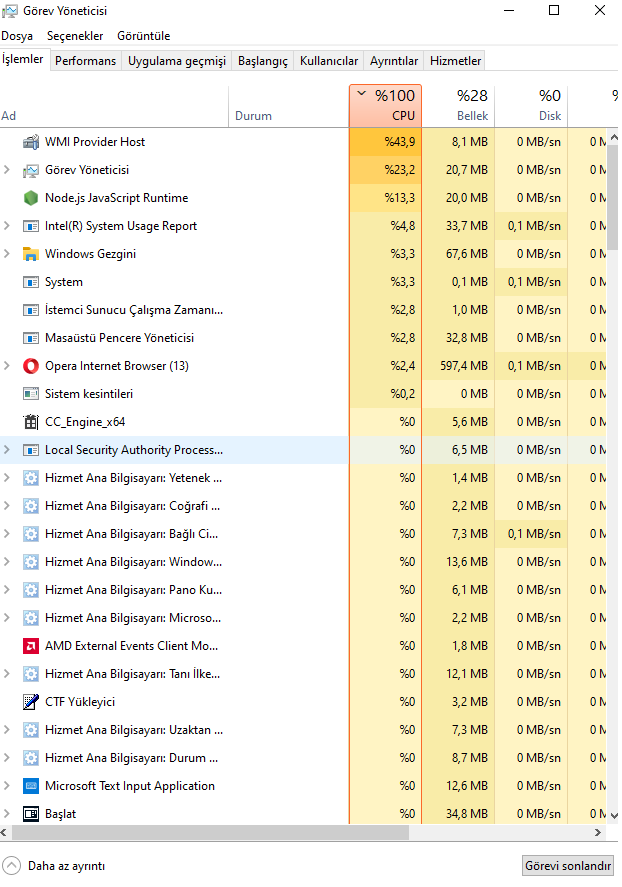Screen dimensions: 622x887
Task: Click the 597,4 MB memory value for Opera
Action: (x=464, y=366)
